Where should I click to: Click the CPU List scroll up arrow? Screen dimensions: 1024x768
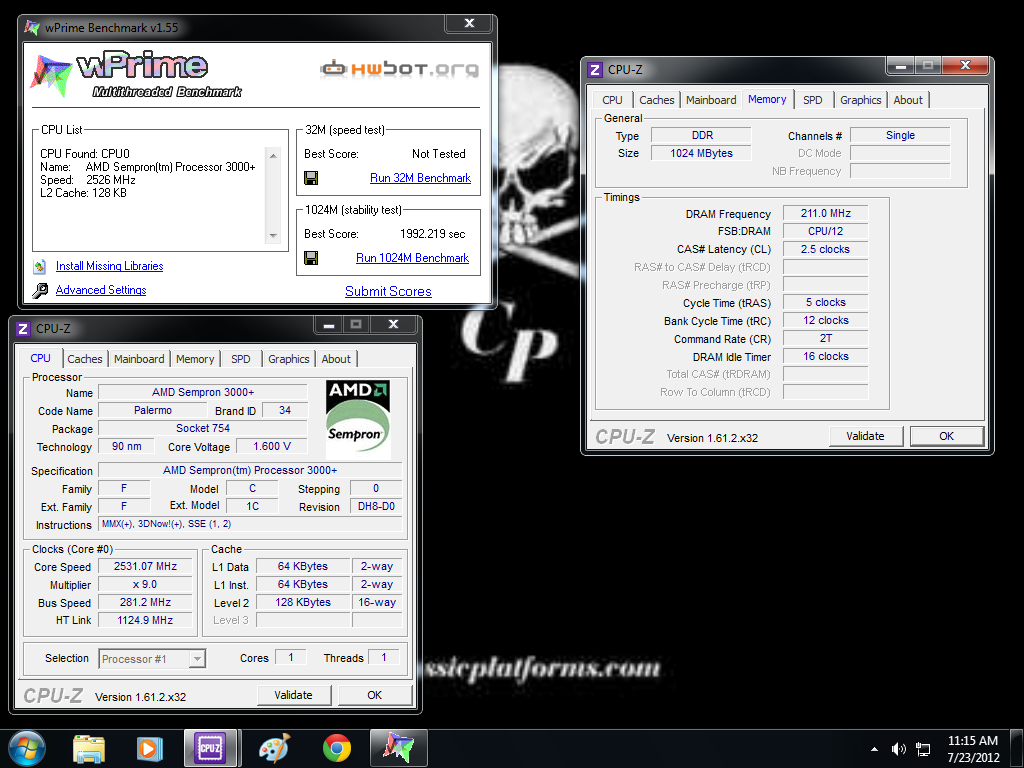point(273,155)
